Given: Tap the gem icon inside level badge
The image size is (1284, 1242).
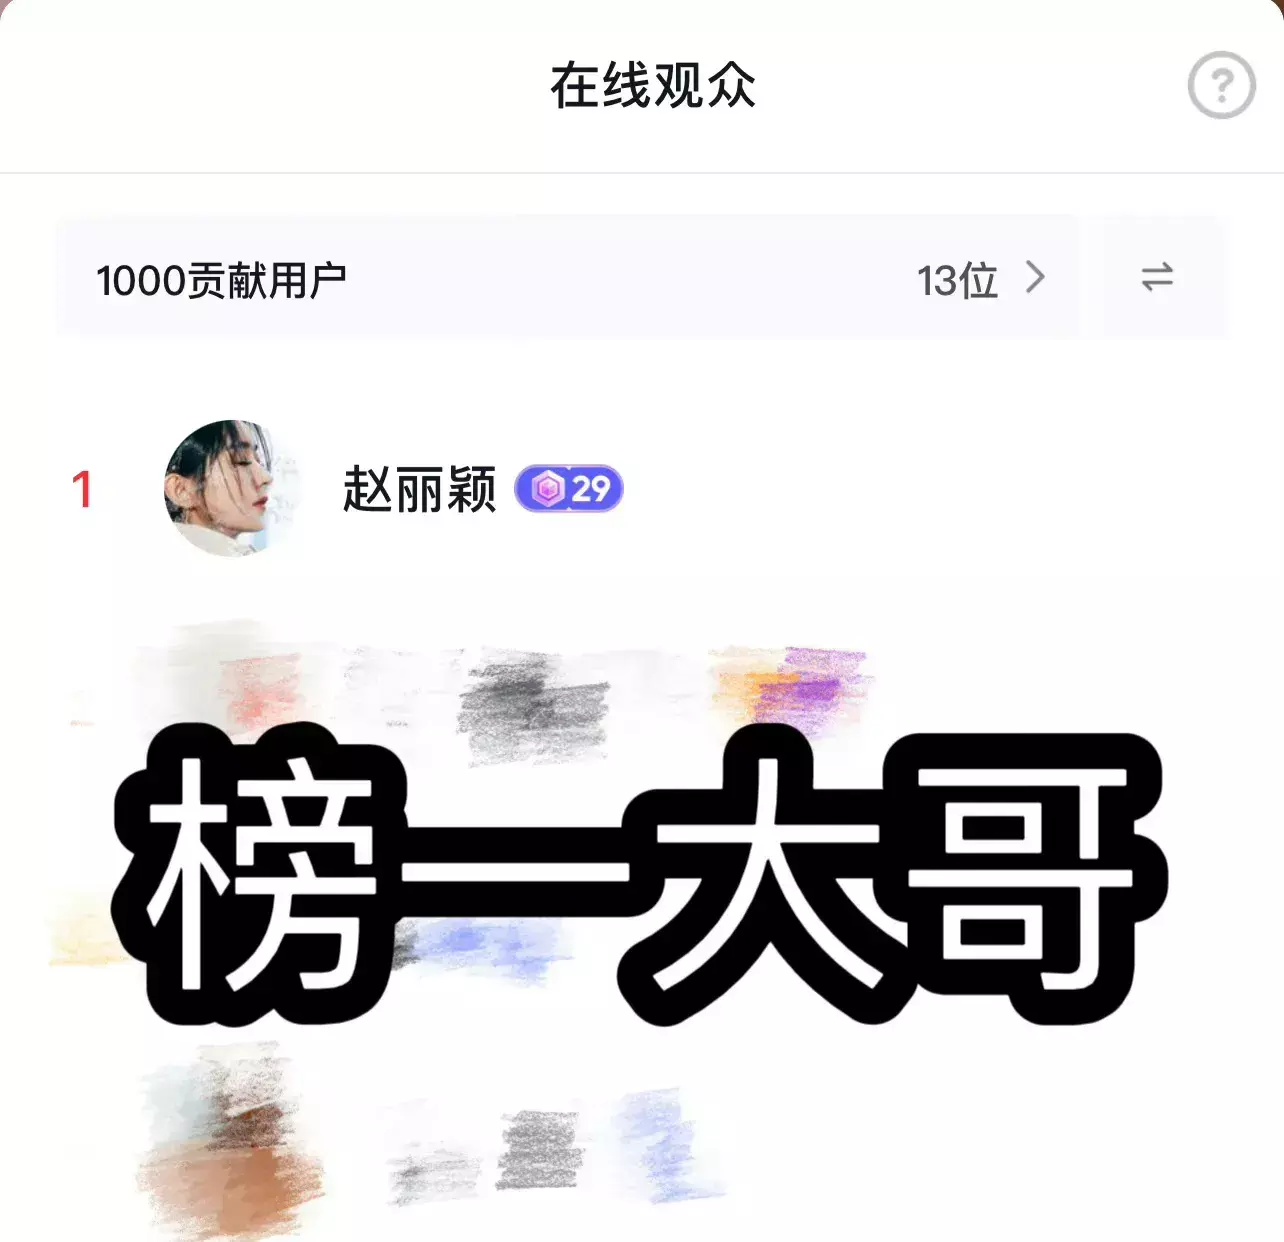Looking at the screenshot, I should coord(547,489).
